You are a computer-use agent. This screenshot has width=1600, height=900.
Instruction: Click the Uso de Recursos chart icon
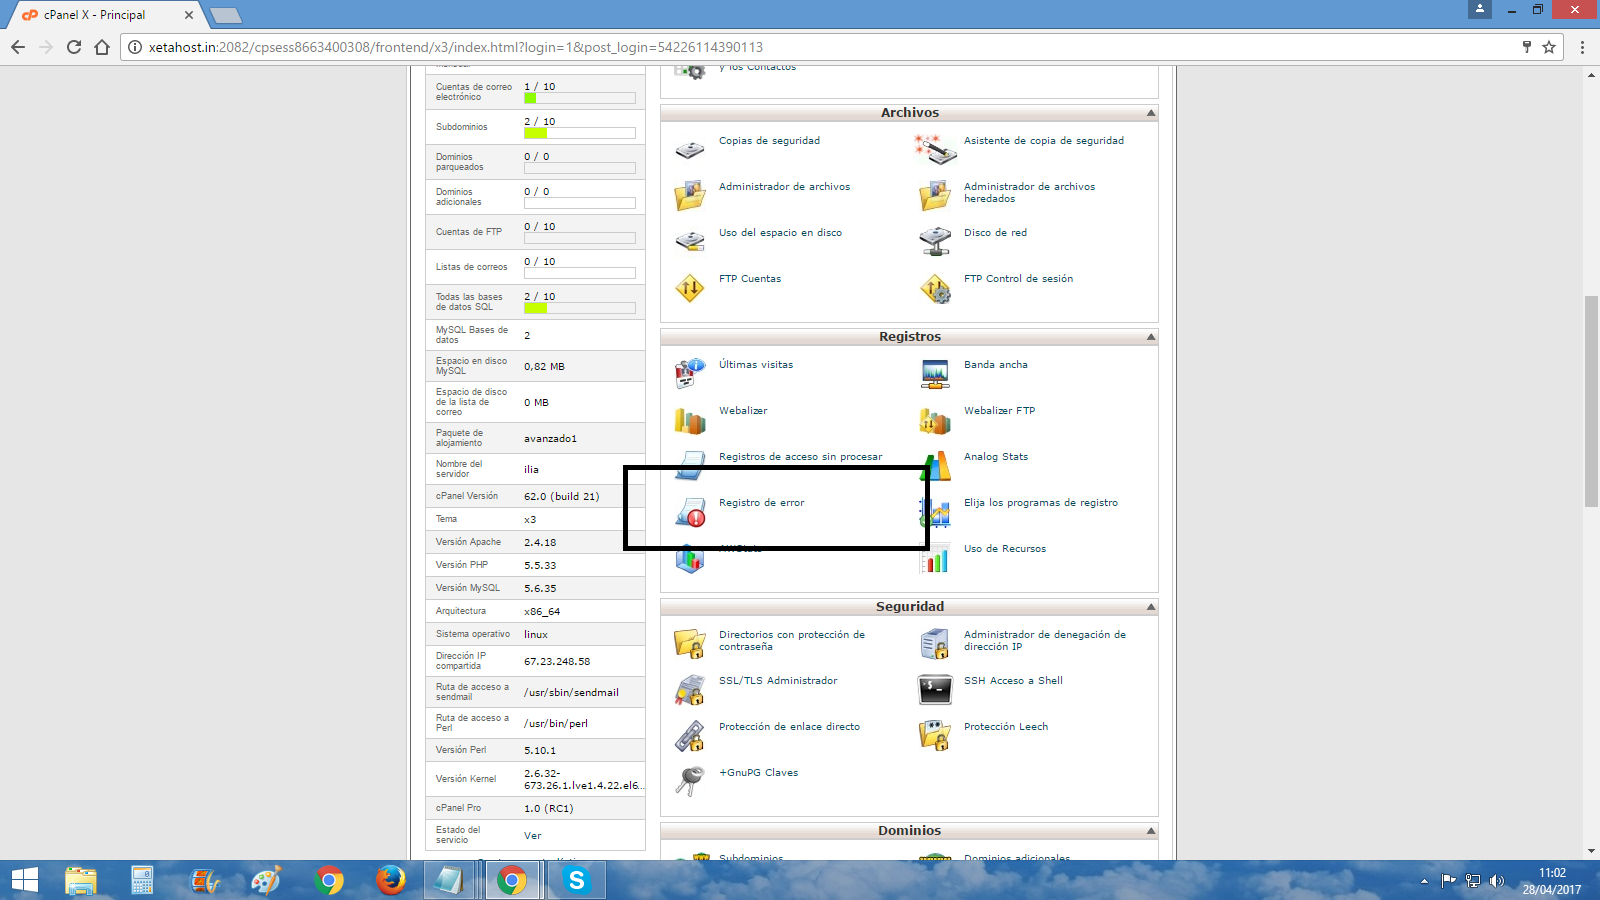point(934,559)
